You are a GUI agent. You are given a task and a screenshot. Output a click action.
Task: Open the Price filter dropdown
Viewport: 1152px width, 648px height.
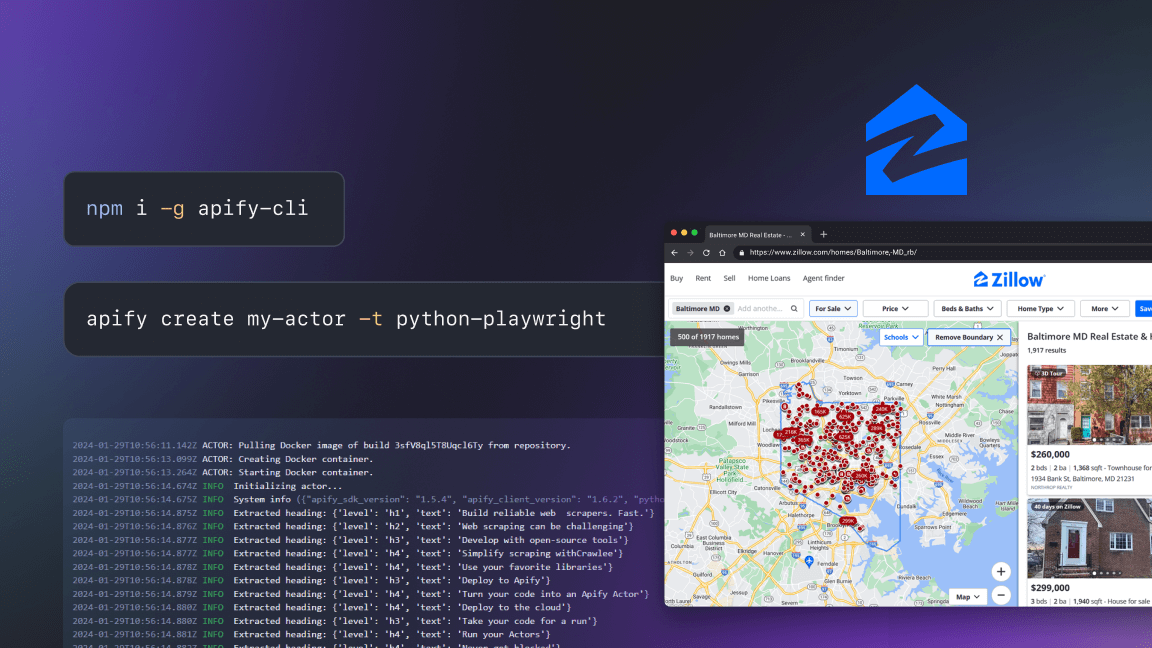coord(895,308)
